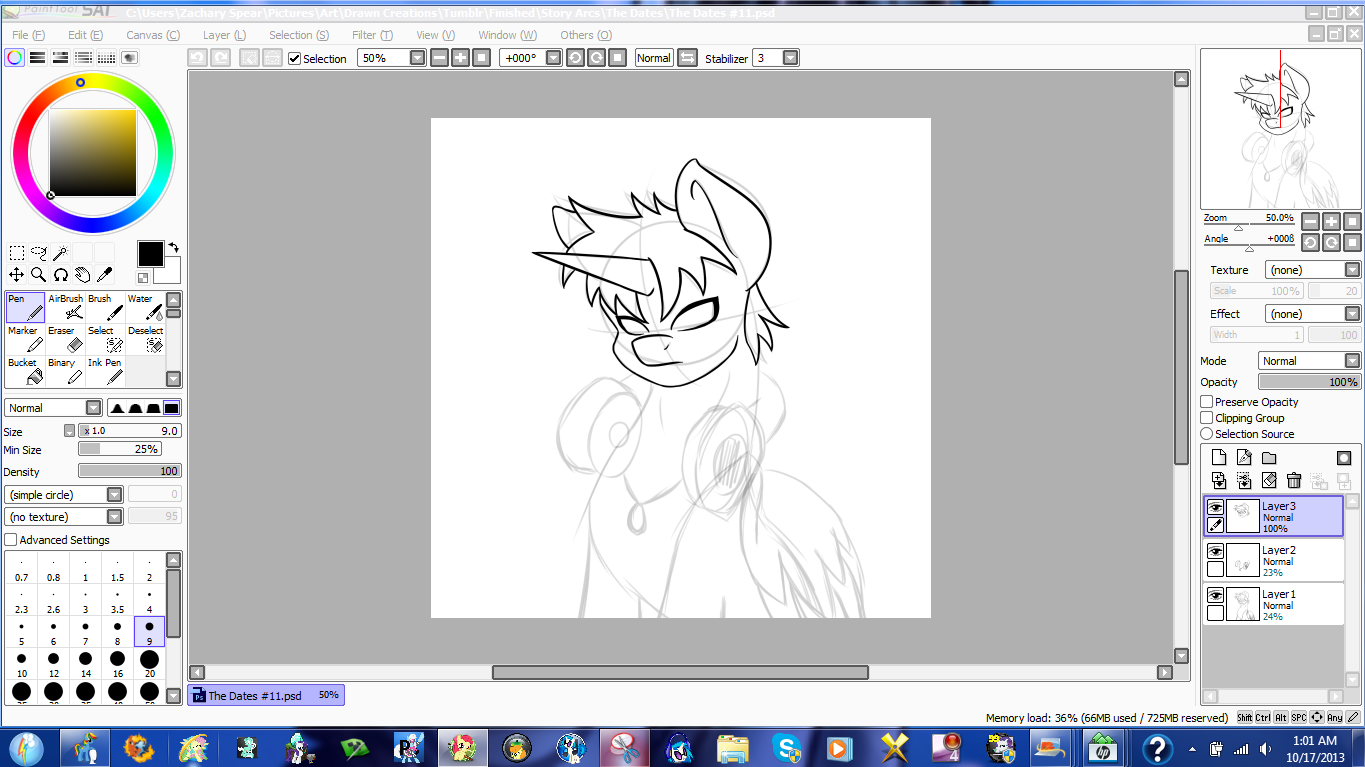
Task: Enable Preserve Opacity
Action: (x=1207, y=402)
